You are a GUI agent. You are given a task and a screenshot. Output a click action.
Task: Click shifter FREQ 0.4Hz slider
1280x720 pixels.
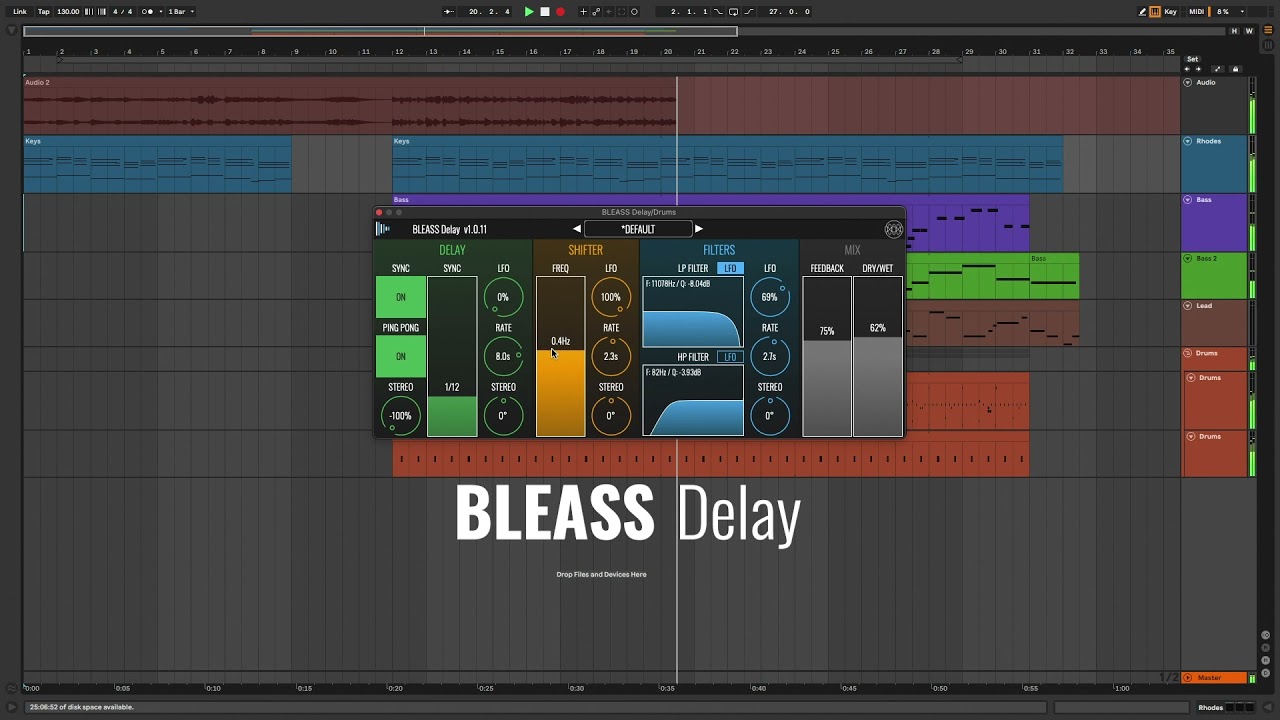point(560,356)
